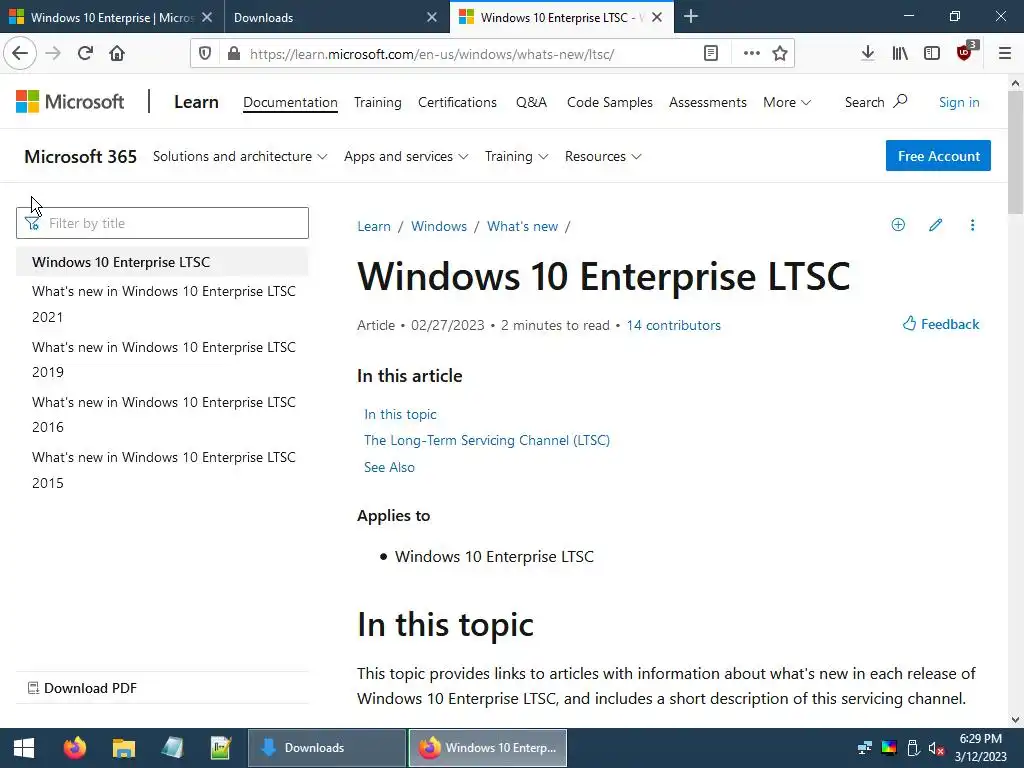Open a new browser tab
Screen dimensions: 1024x768
click(x=690, y=16)
